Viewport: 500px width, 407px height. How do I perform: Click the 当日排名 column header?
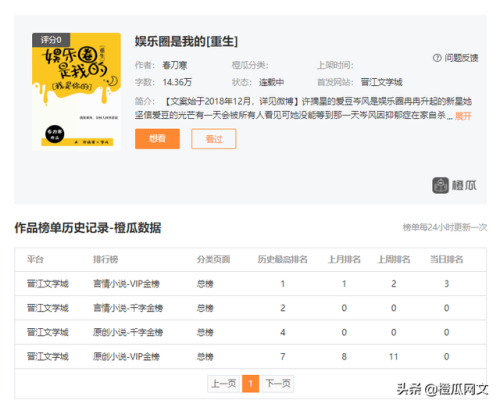[446, 259]
